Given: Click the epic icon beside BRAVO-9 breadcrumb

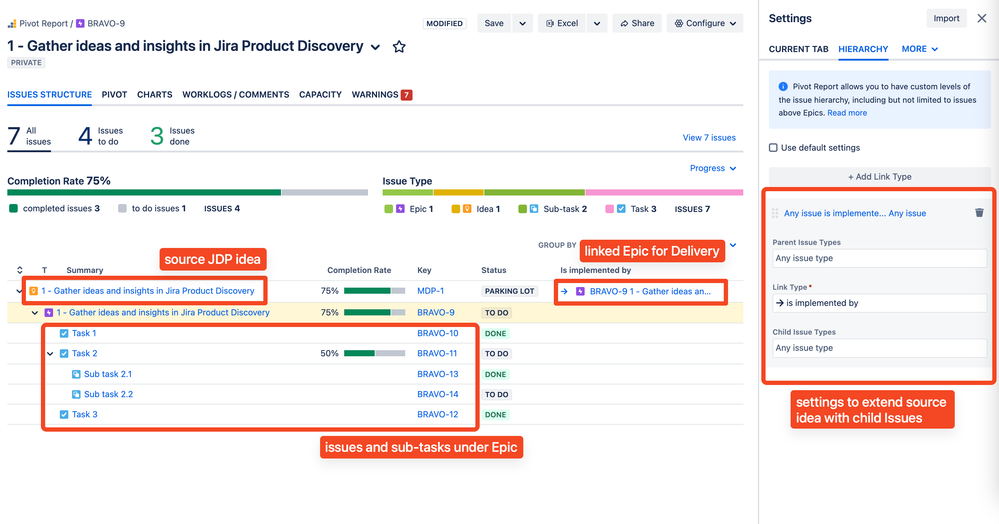Looking at the screenshot, I should coord(80,24).
